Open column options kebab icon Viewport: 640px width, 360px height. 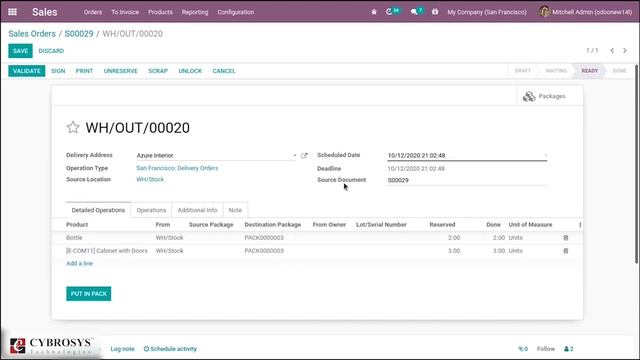[580, 224]
